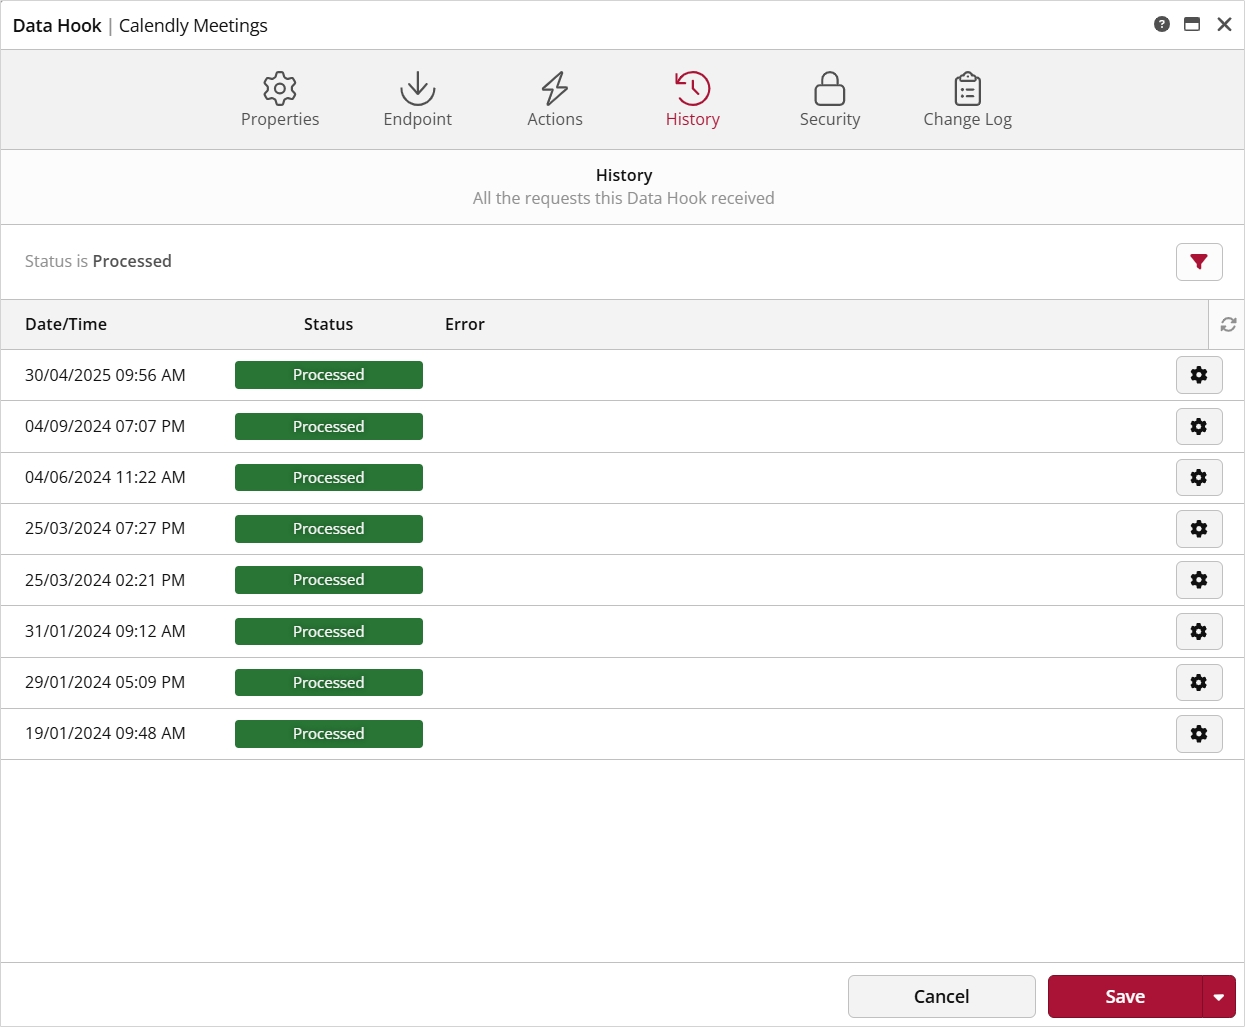Maximize the Data Hook dialog
This screenshot has width=1245, height=1027.
(1192, 24)
